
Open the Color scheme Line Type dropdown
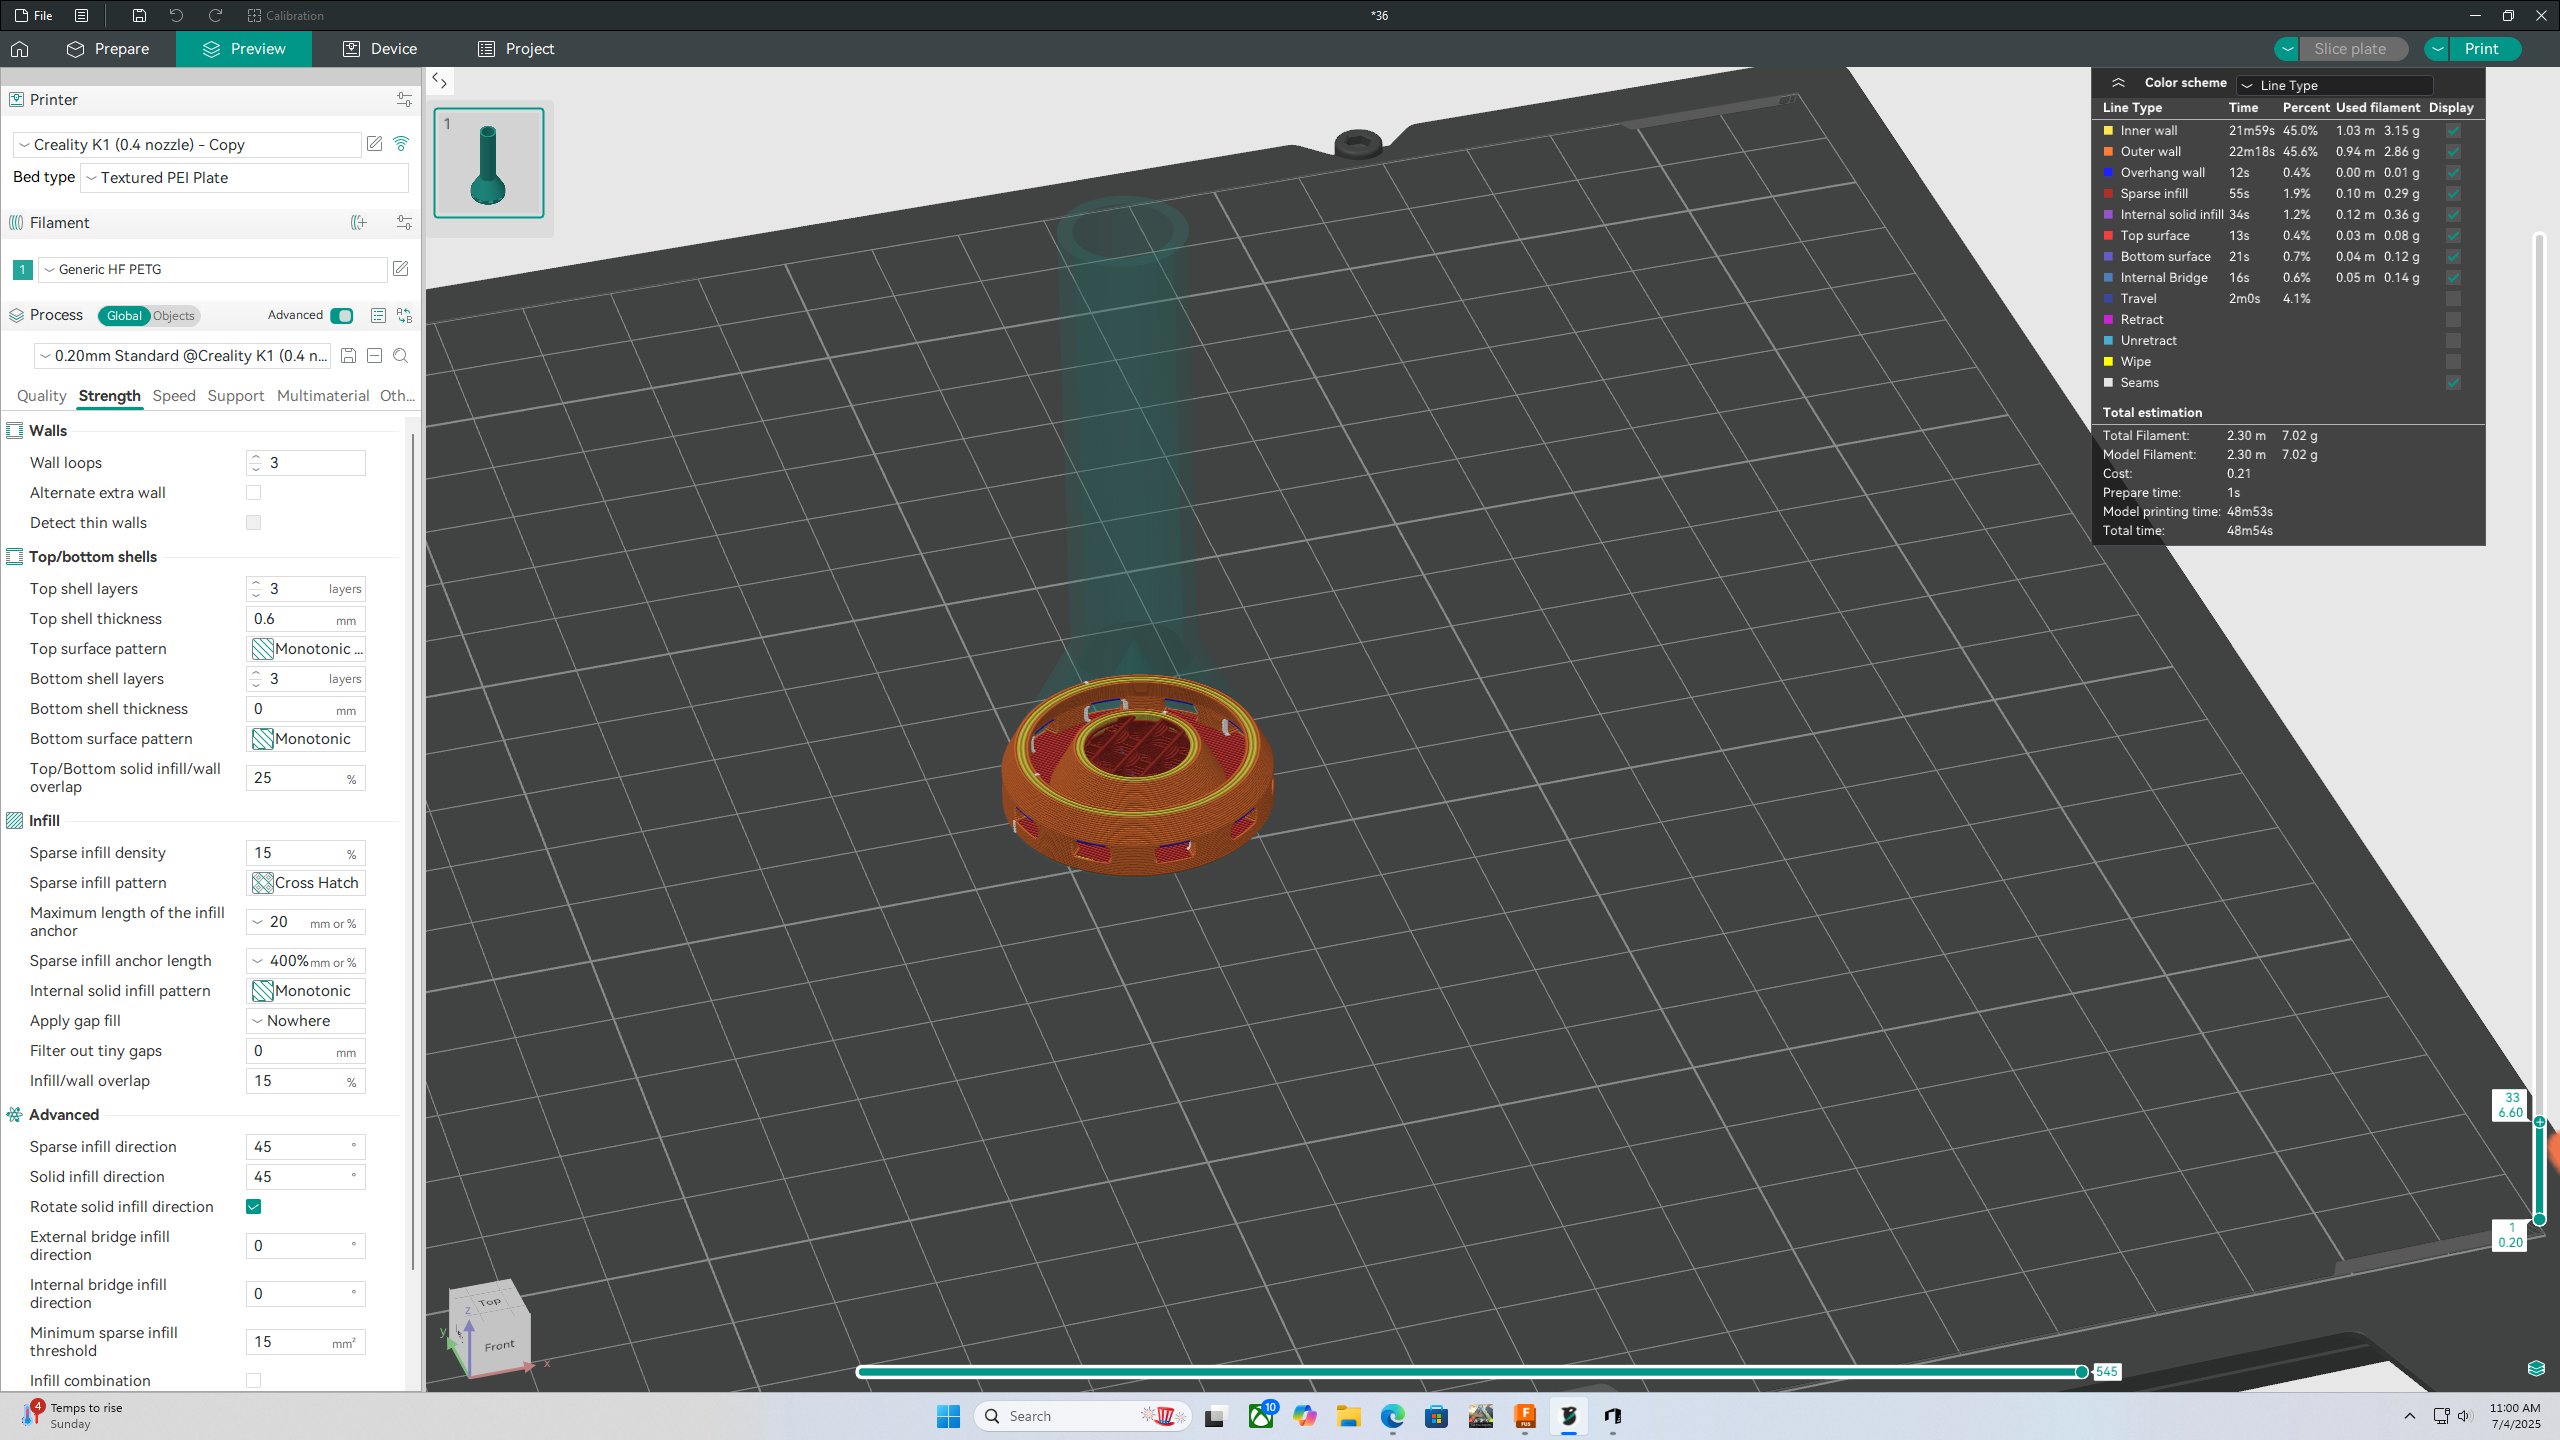click(x=2335, y=85)
